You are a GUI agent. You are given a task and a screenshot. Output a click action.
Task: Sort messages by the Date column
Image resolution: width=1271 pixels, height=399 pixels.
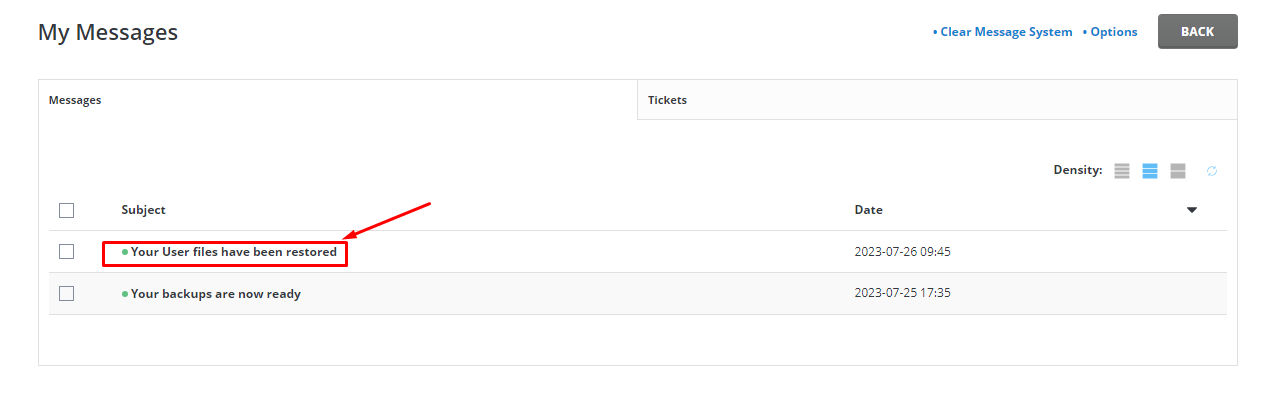[x=869, y=210]
